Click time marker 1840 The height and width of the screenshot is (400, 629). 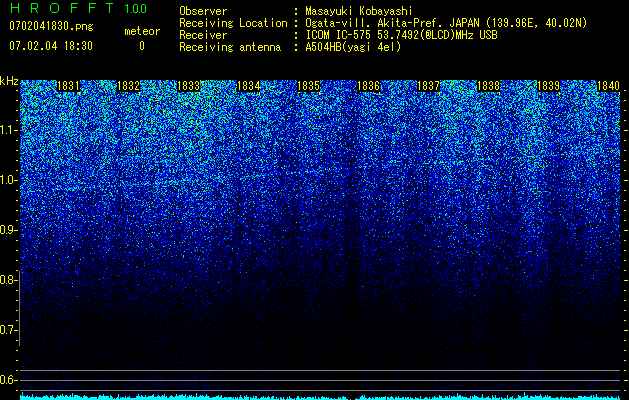(609, 86)
